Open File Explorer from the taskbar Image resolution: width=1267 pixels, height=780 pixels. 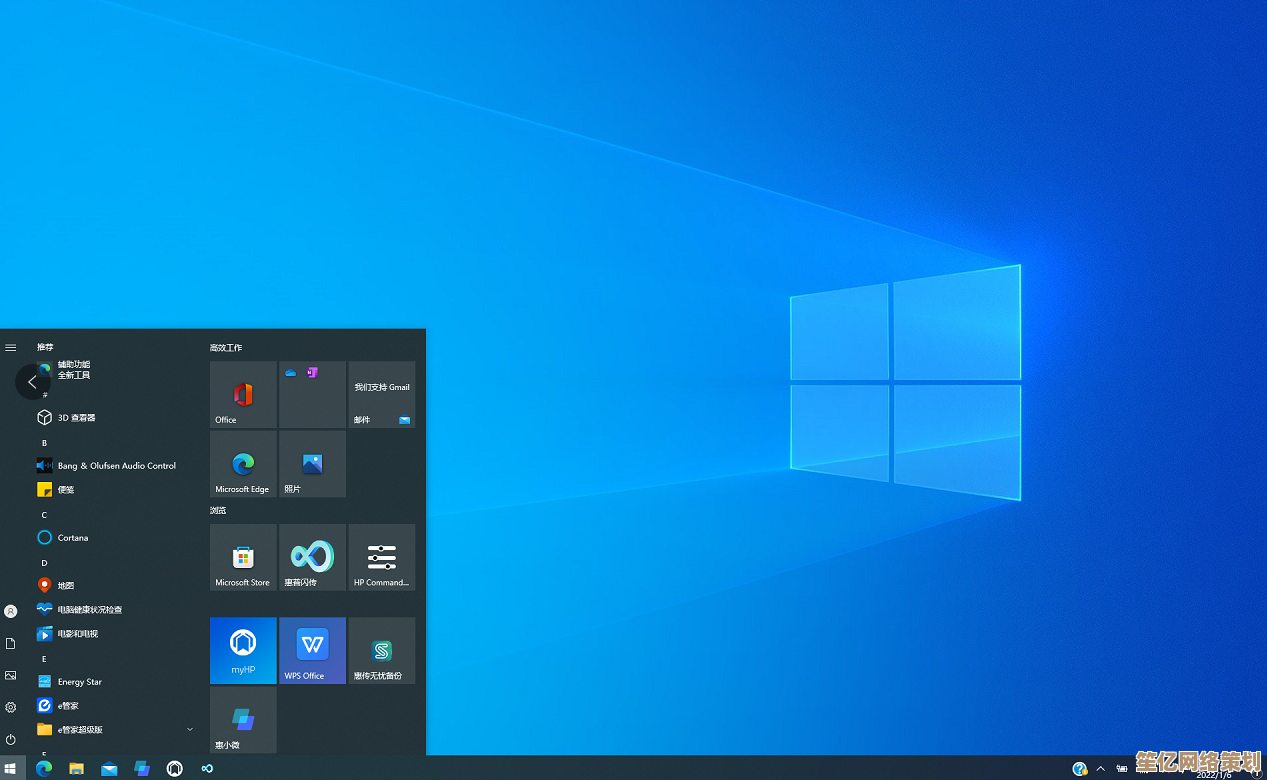[x=76, y=768]
